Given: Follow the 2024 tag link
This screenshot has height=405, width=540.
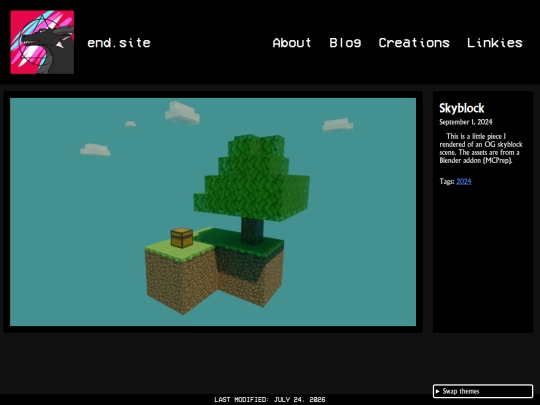Looking at the screenshot, I should coord(464,181).
